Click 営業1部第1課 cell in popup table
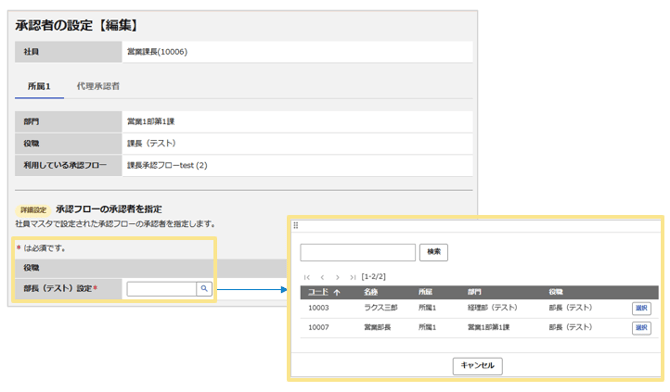670x392 pixels. click(488, 327)
